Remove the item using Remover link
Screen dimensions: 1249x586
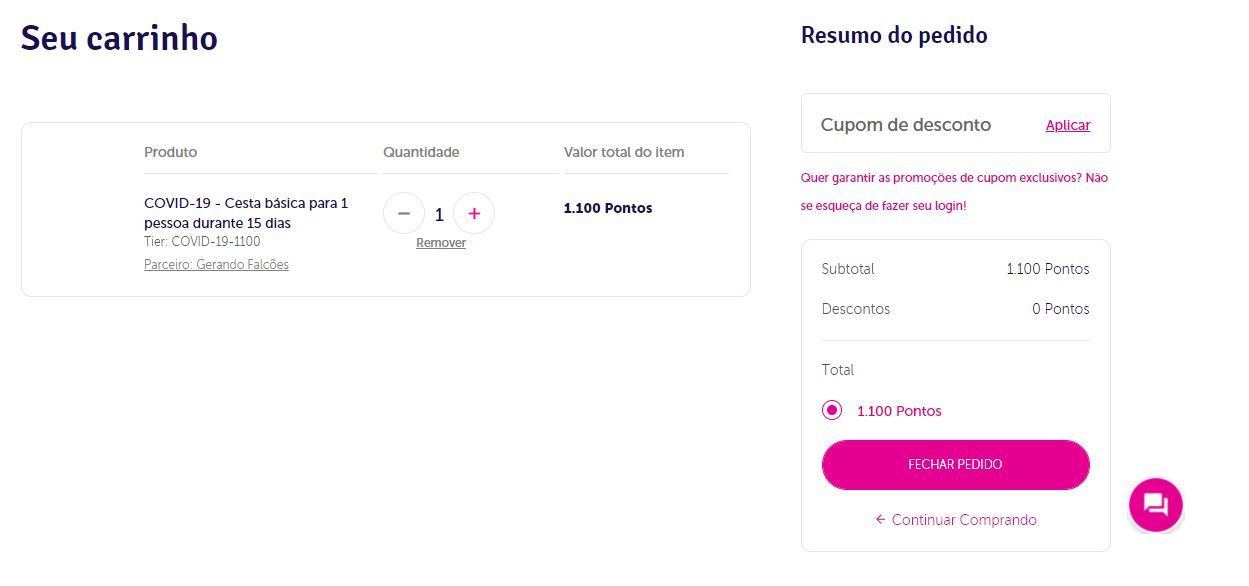pyautogui.click(x=441, y=243)
